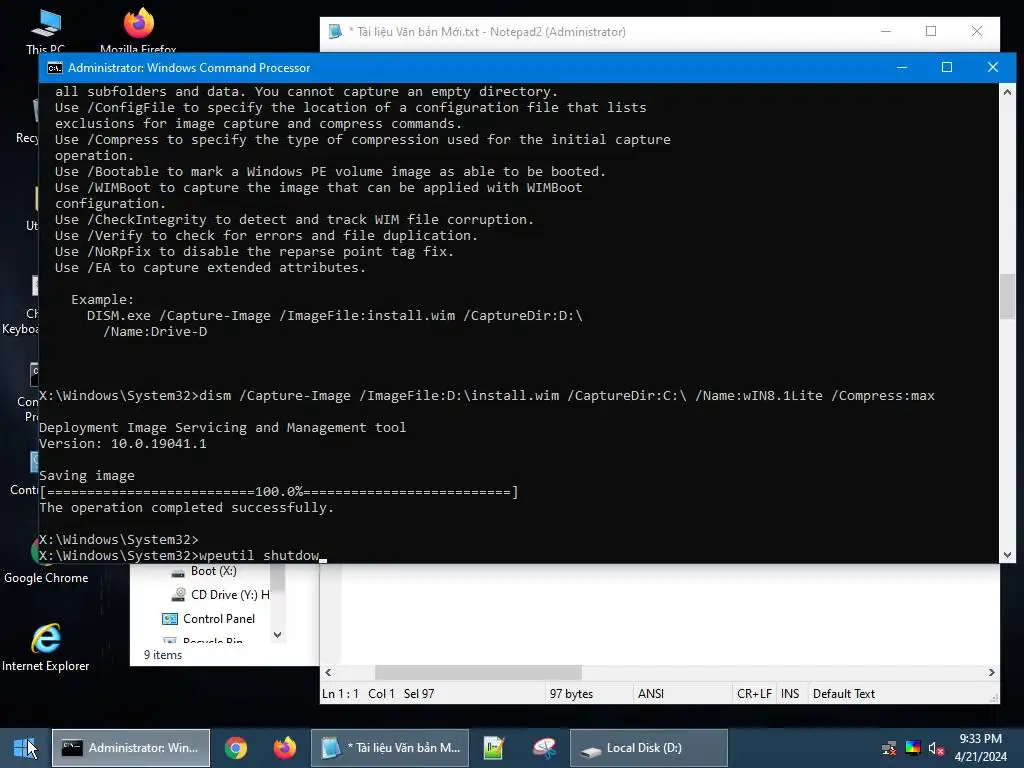The width and height of the screenshot is (1024, 768).
Task: Open the Snipping Tool taskbar icon
Action: (x=543, y=748)
